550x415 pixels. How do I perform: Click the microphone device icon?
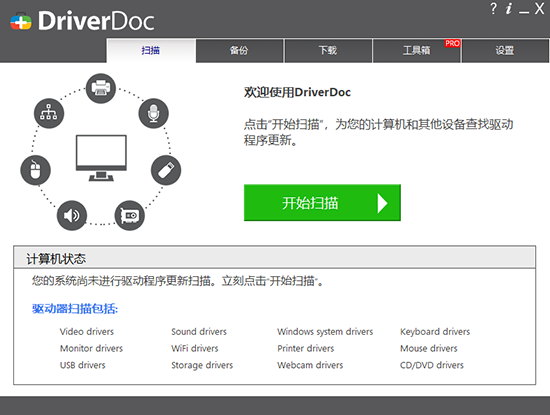point(153,113)
